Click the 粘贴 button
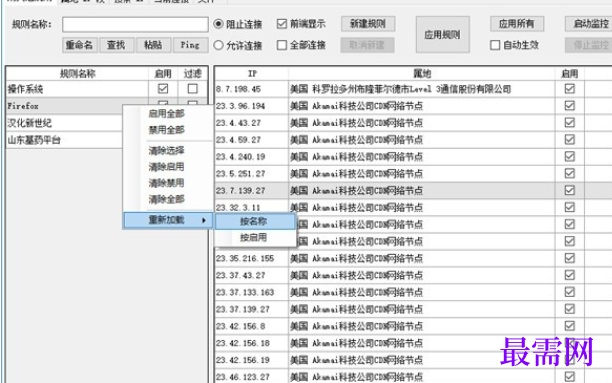 tap(153, 45)
